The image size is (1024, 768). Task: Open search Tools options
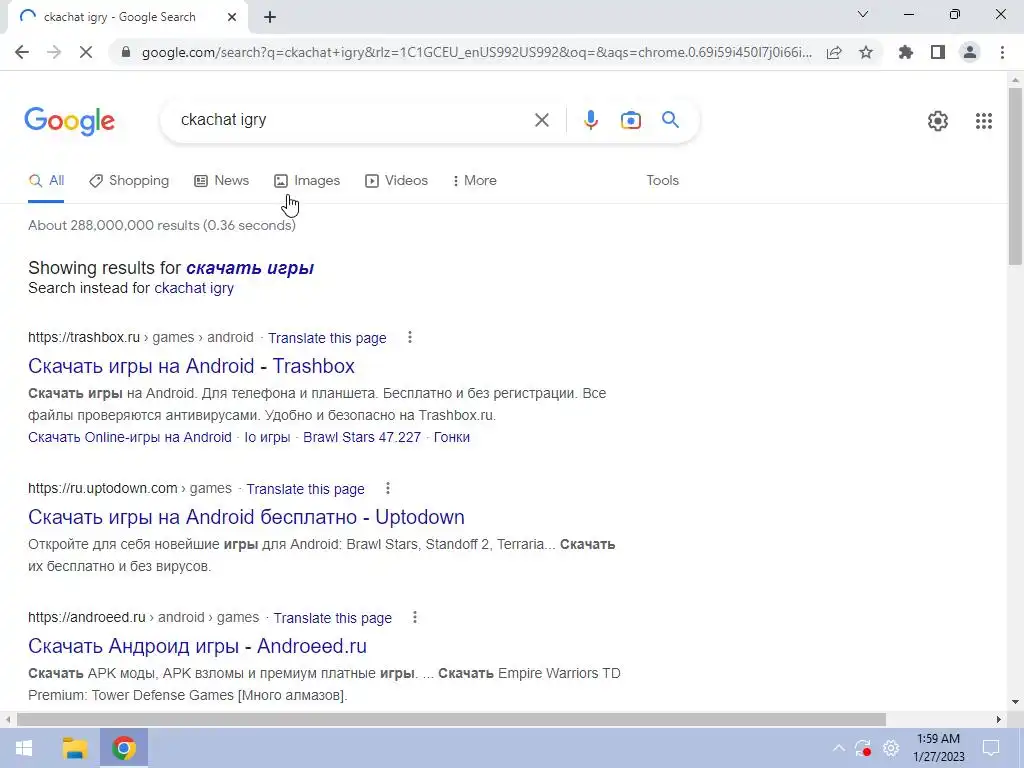coord(662,181)
